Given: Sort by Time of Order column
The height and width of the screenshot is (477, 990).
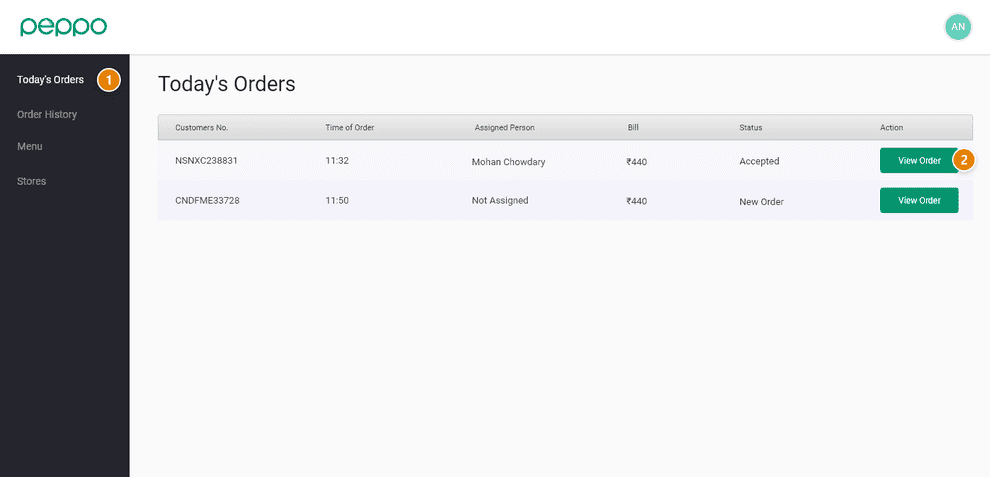Looking at the screenshot, I should 349,128.
